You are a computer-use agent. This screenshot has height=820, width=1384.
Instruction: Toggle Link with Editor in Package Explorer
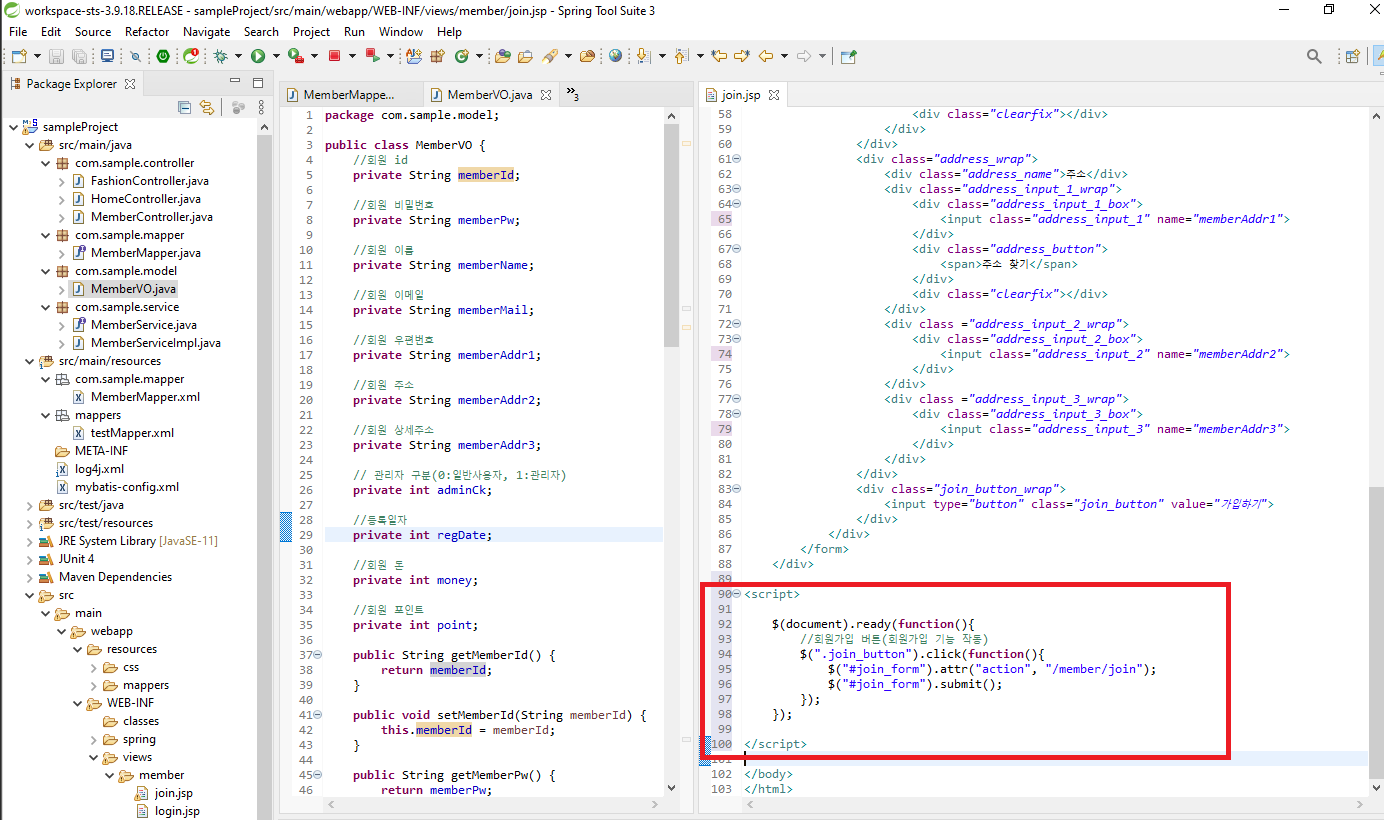206,108
